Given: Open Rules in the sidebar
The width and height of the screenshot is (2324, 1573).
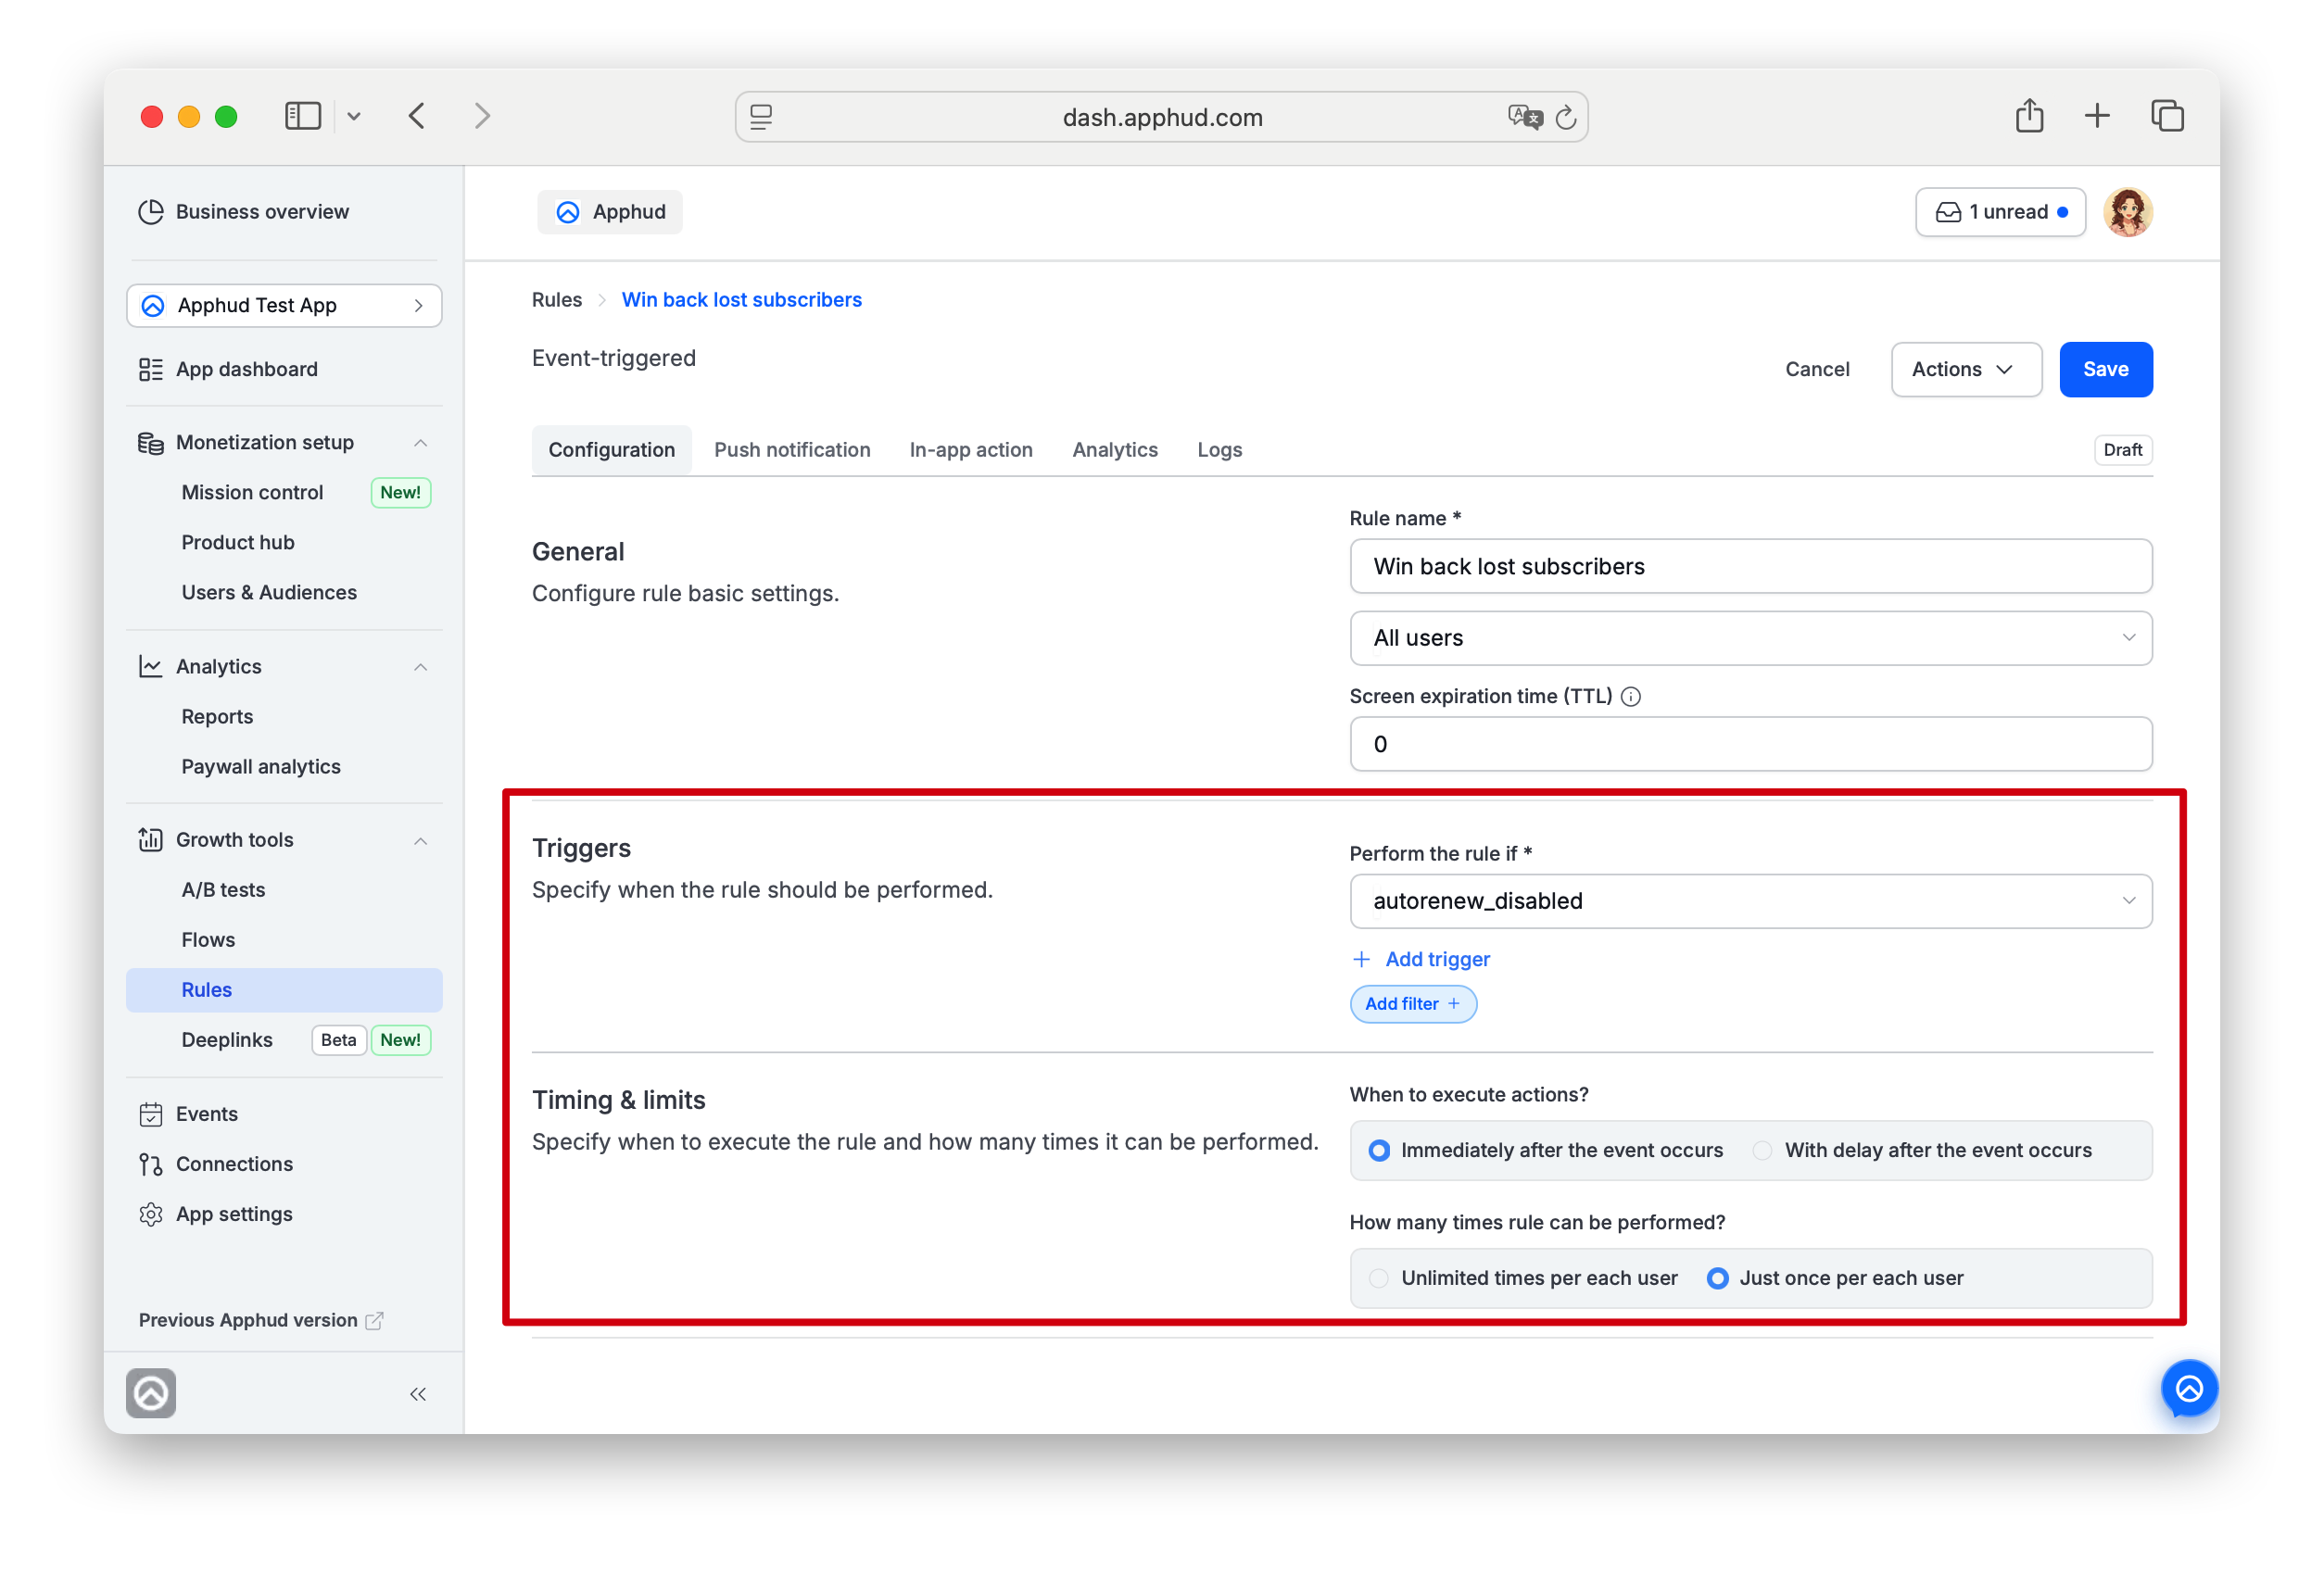Looking at the screenshot, I should point(284,990).
